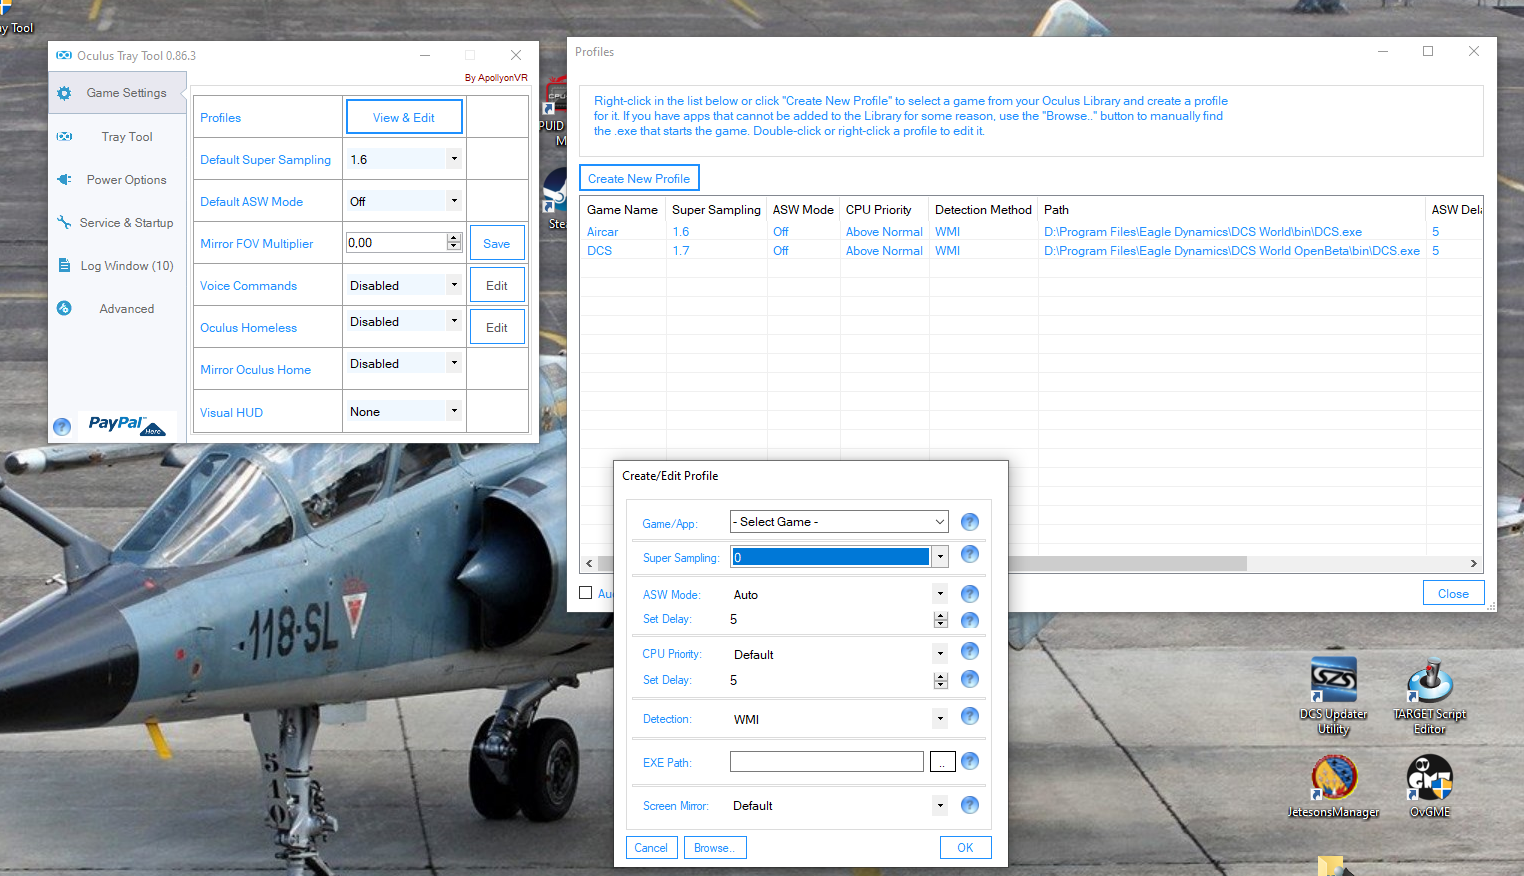1524x876 pixels.
Task: Click the help icon next to Game/App
Action: (x=969, y=522)
